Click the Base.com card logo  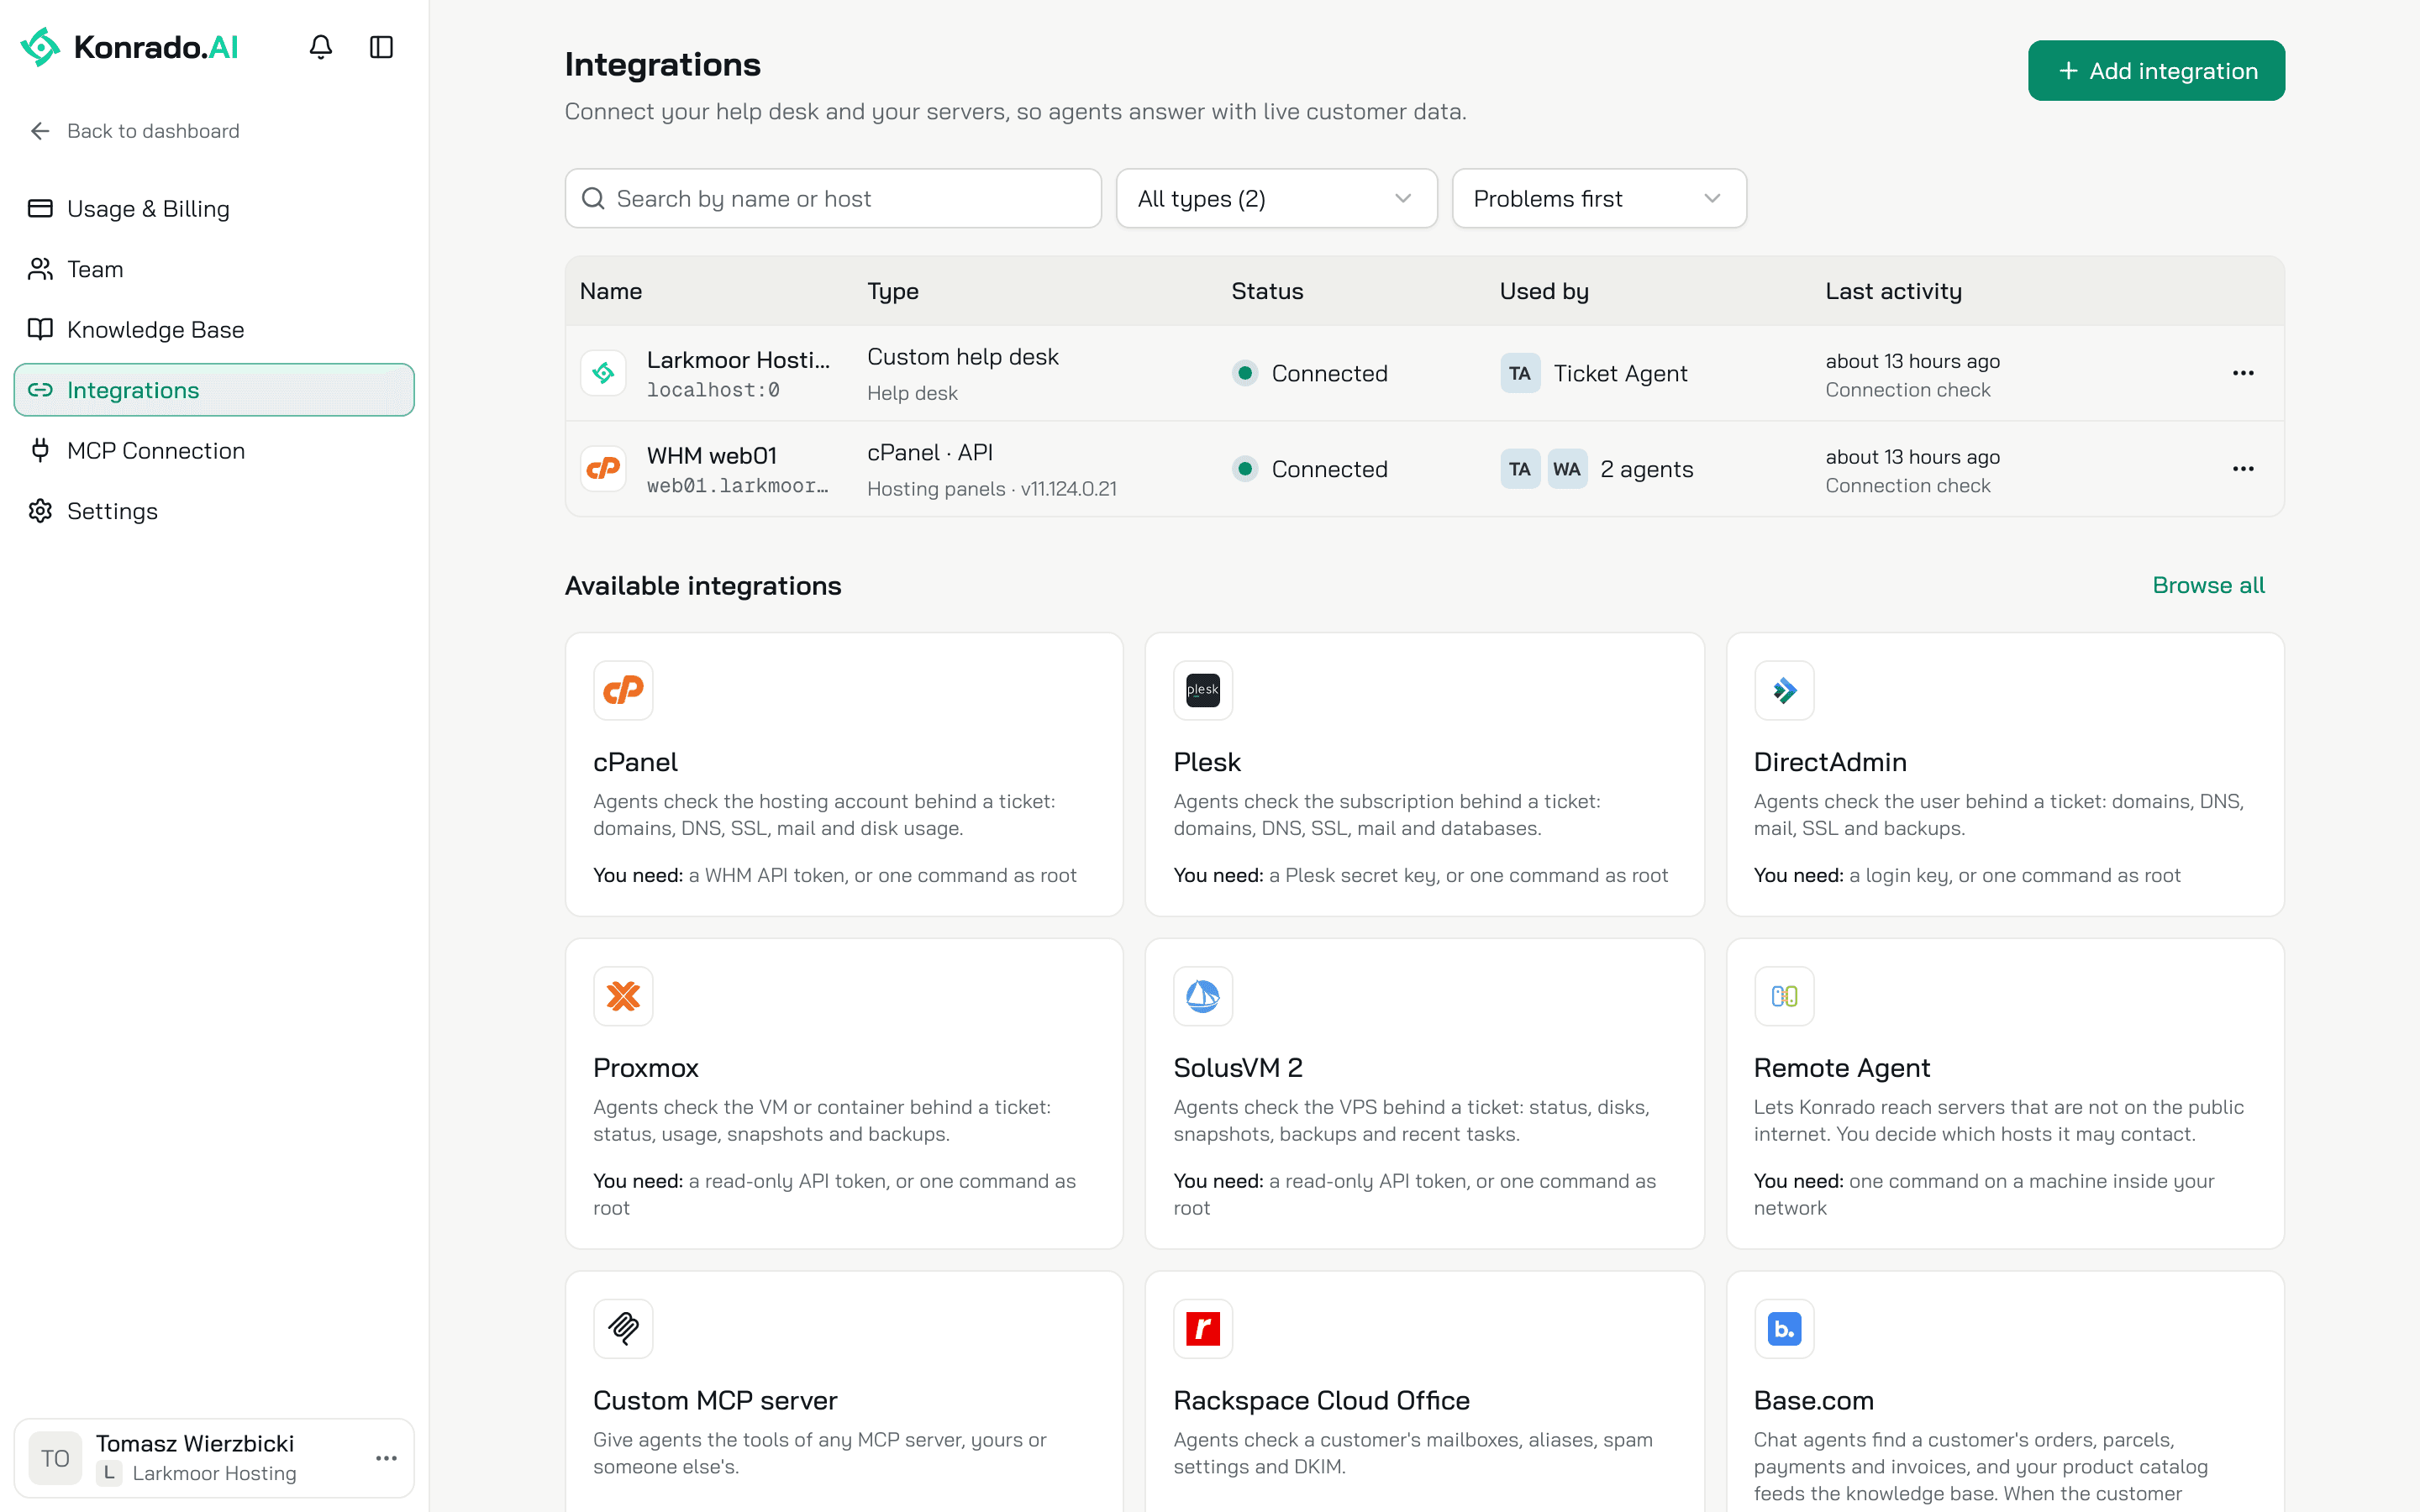point(1784,1329)
